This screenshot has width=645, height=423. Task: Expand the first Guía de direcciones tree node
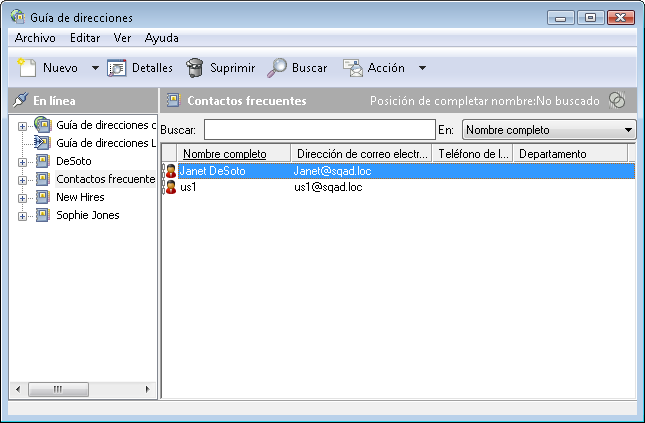click(x=23, y=126)
